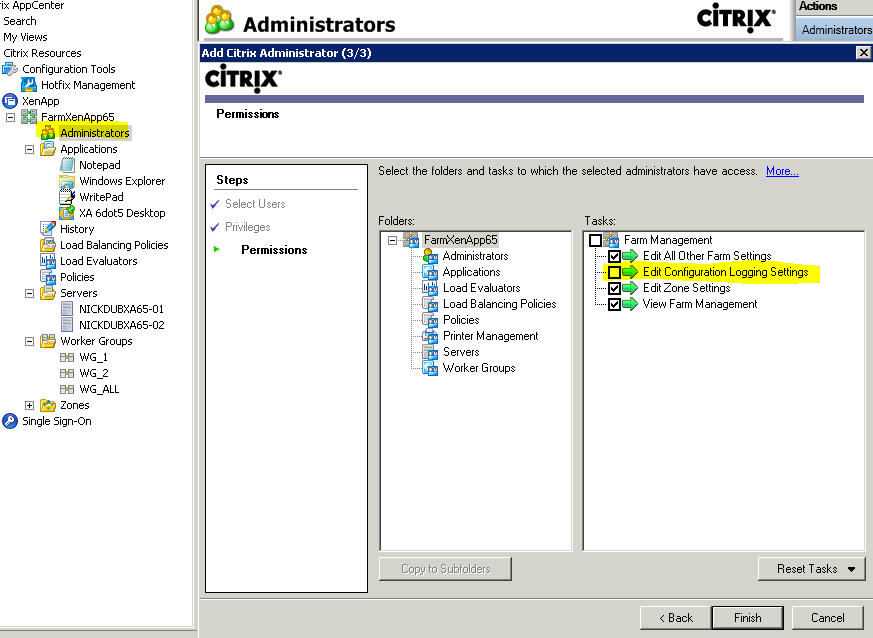Image resolution: width=873 pixels, height=638 pixels.
Task: Select the Notepad application icon
Action: pos(67,165)
